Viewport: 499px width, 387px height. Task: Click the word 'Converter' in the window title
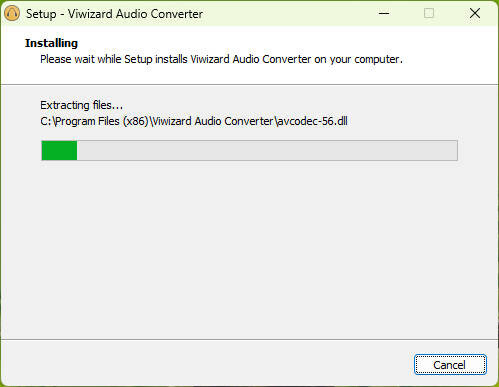click(177, 14)
